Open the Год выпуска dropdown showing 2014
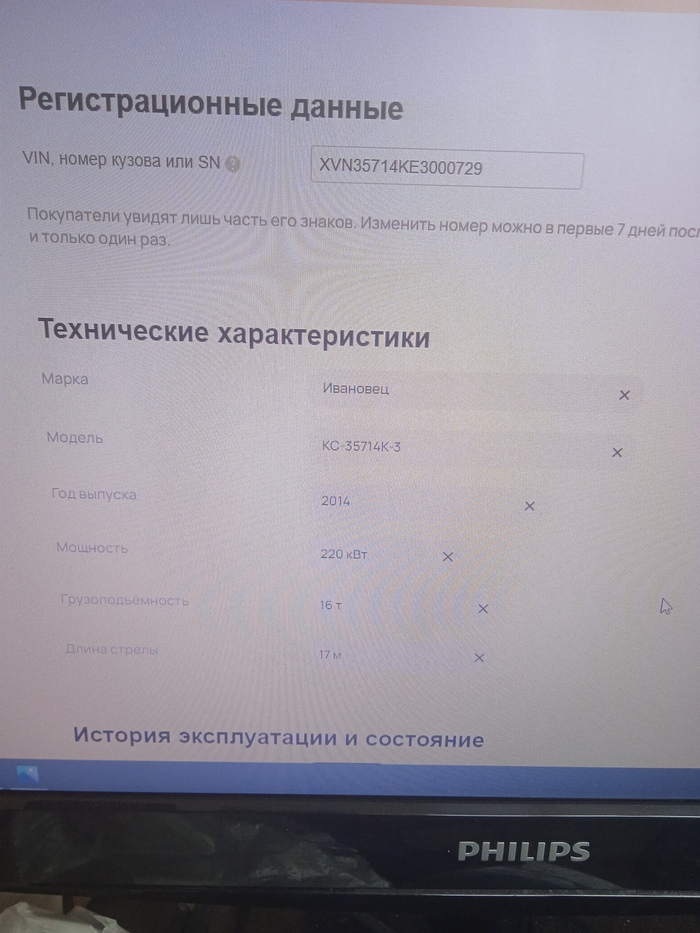Image resolution: width=700 pixels, height=933 pixels. (430, 503)
